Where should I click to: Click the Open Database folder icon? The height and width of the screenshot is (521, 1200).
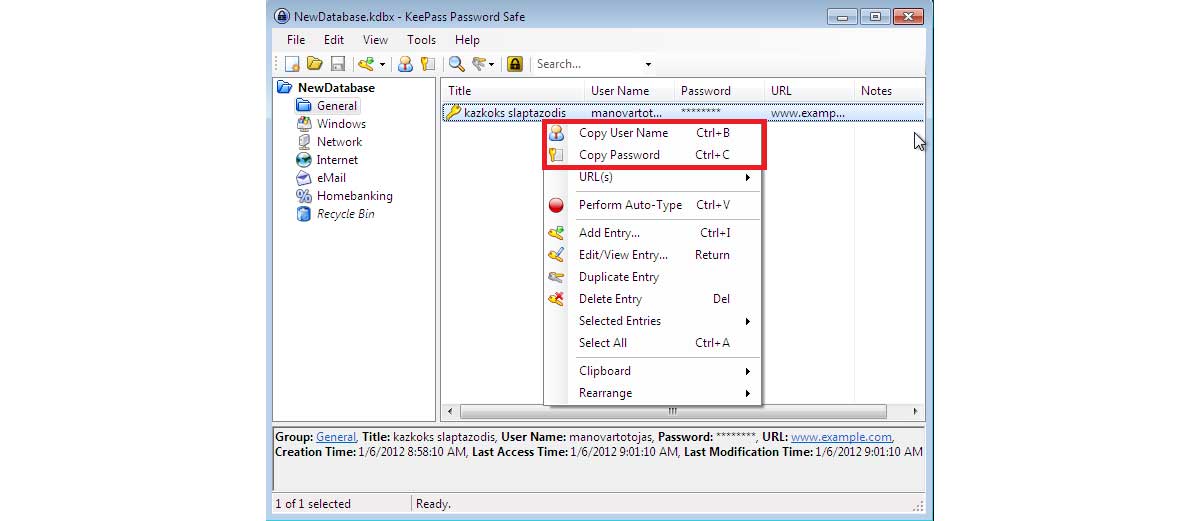(314, 64)
